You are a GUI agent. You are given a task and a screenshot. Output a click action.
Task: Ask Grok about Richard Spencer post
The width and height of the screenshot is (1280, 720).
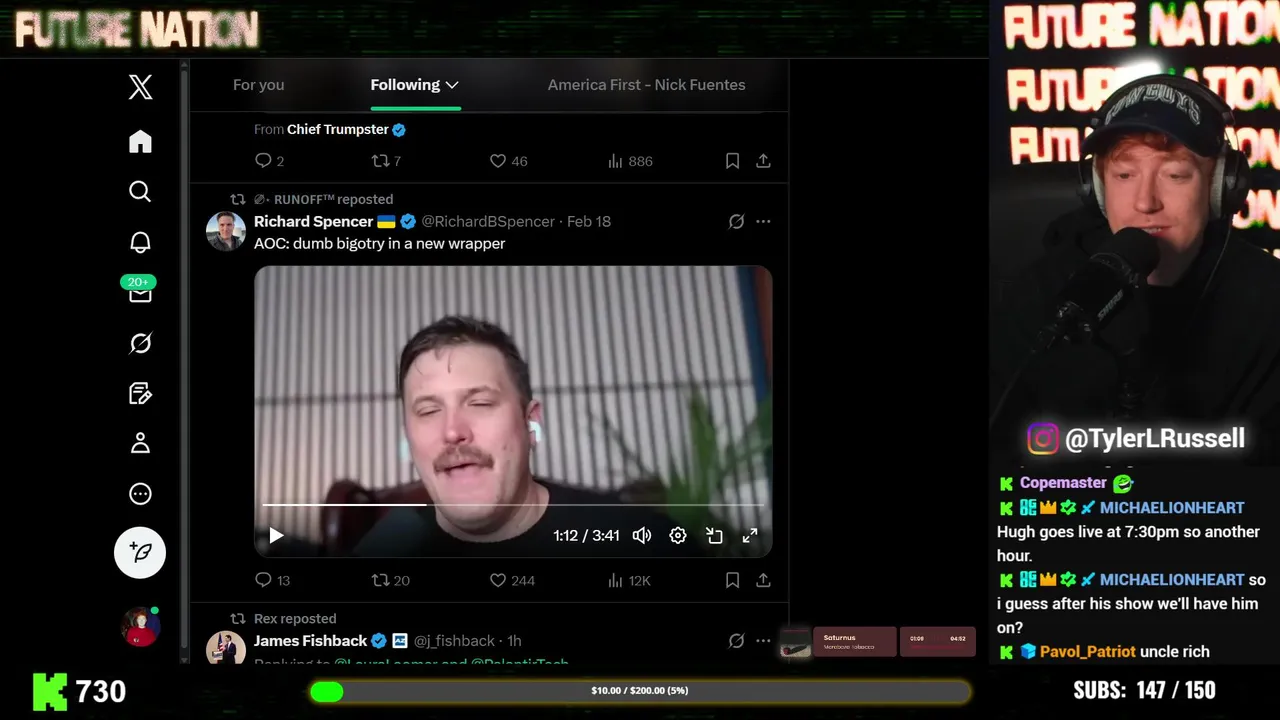pyautogui.click(x=736, y=221)
